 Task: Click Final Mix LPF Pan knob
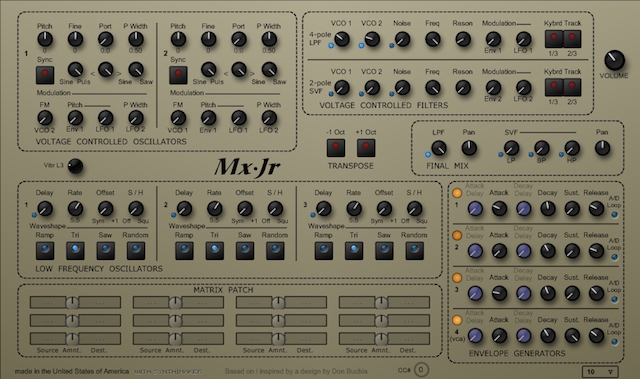tap(469, 148)
